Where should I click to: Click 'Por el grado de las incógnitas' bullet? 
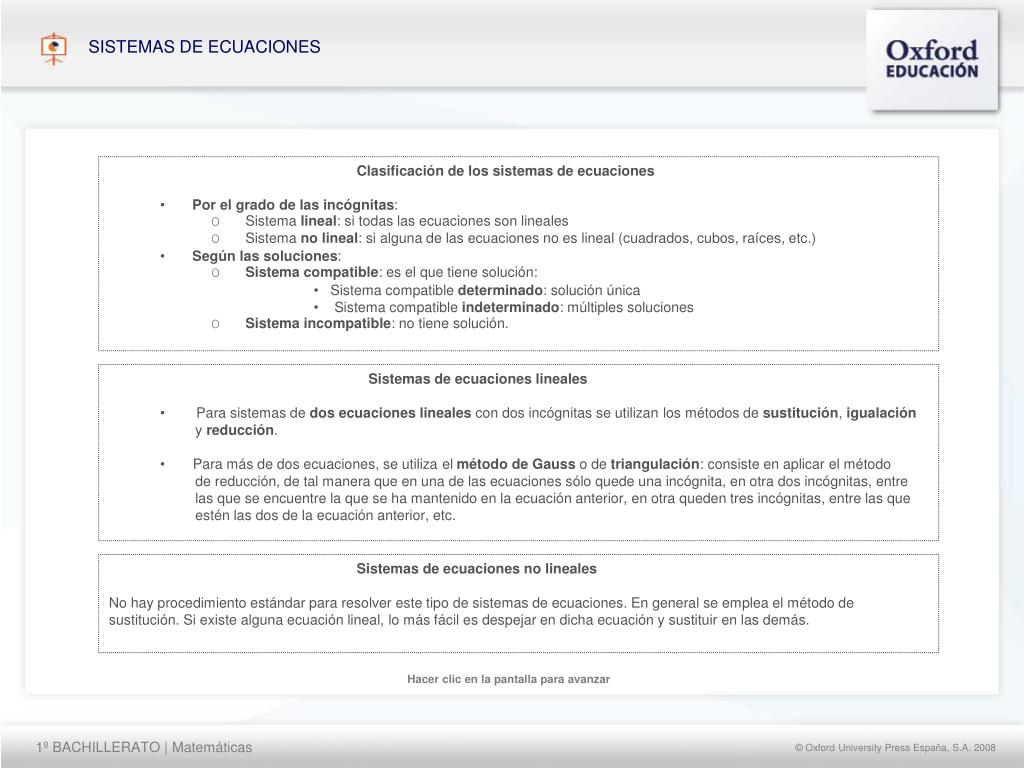click(x=295, y=204)
